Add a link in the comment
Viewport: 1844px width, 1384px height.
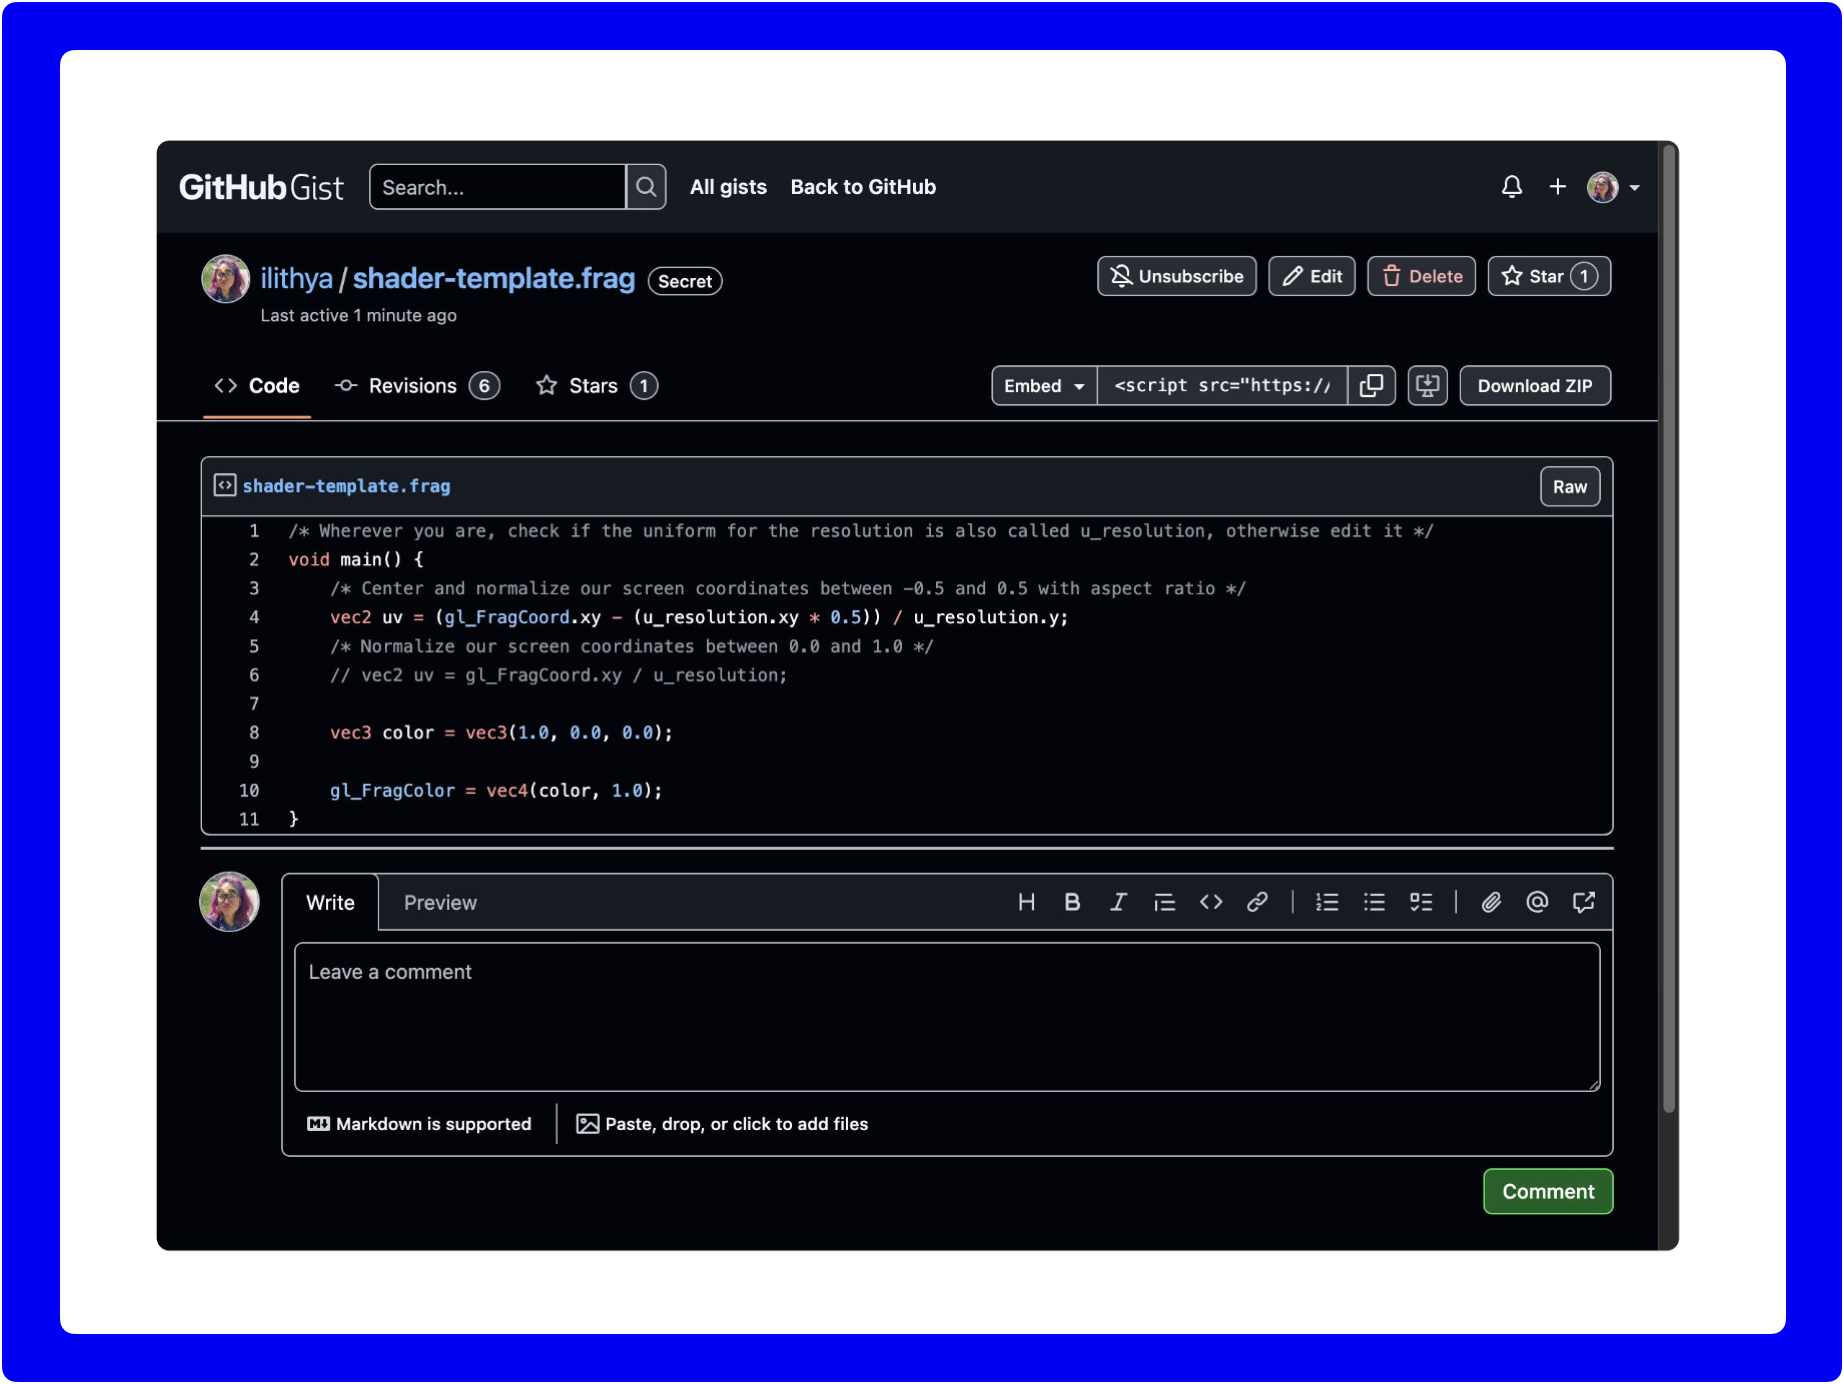coord(1257,902)
